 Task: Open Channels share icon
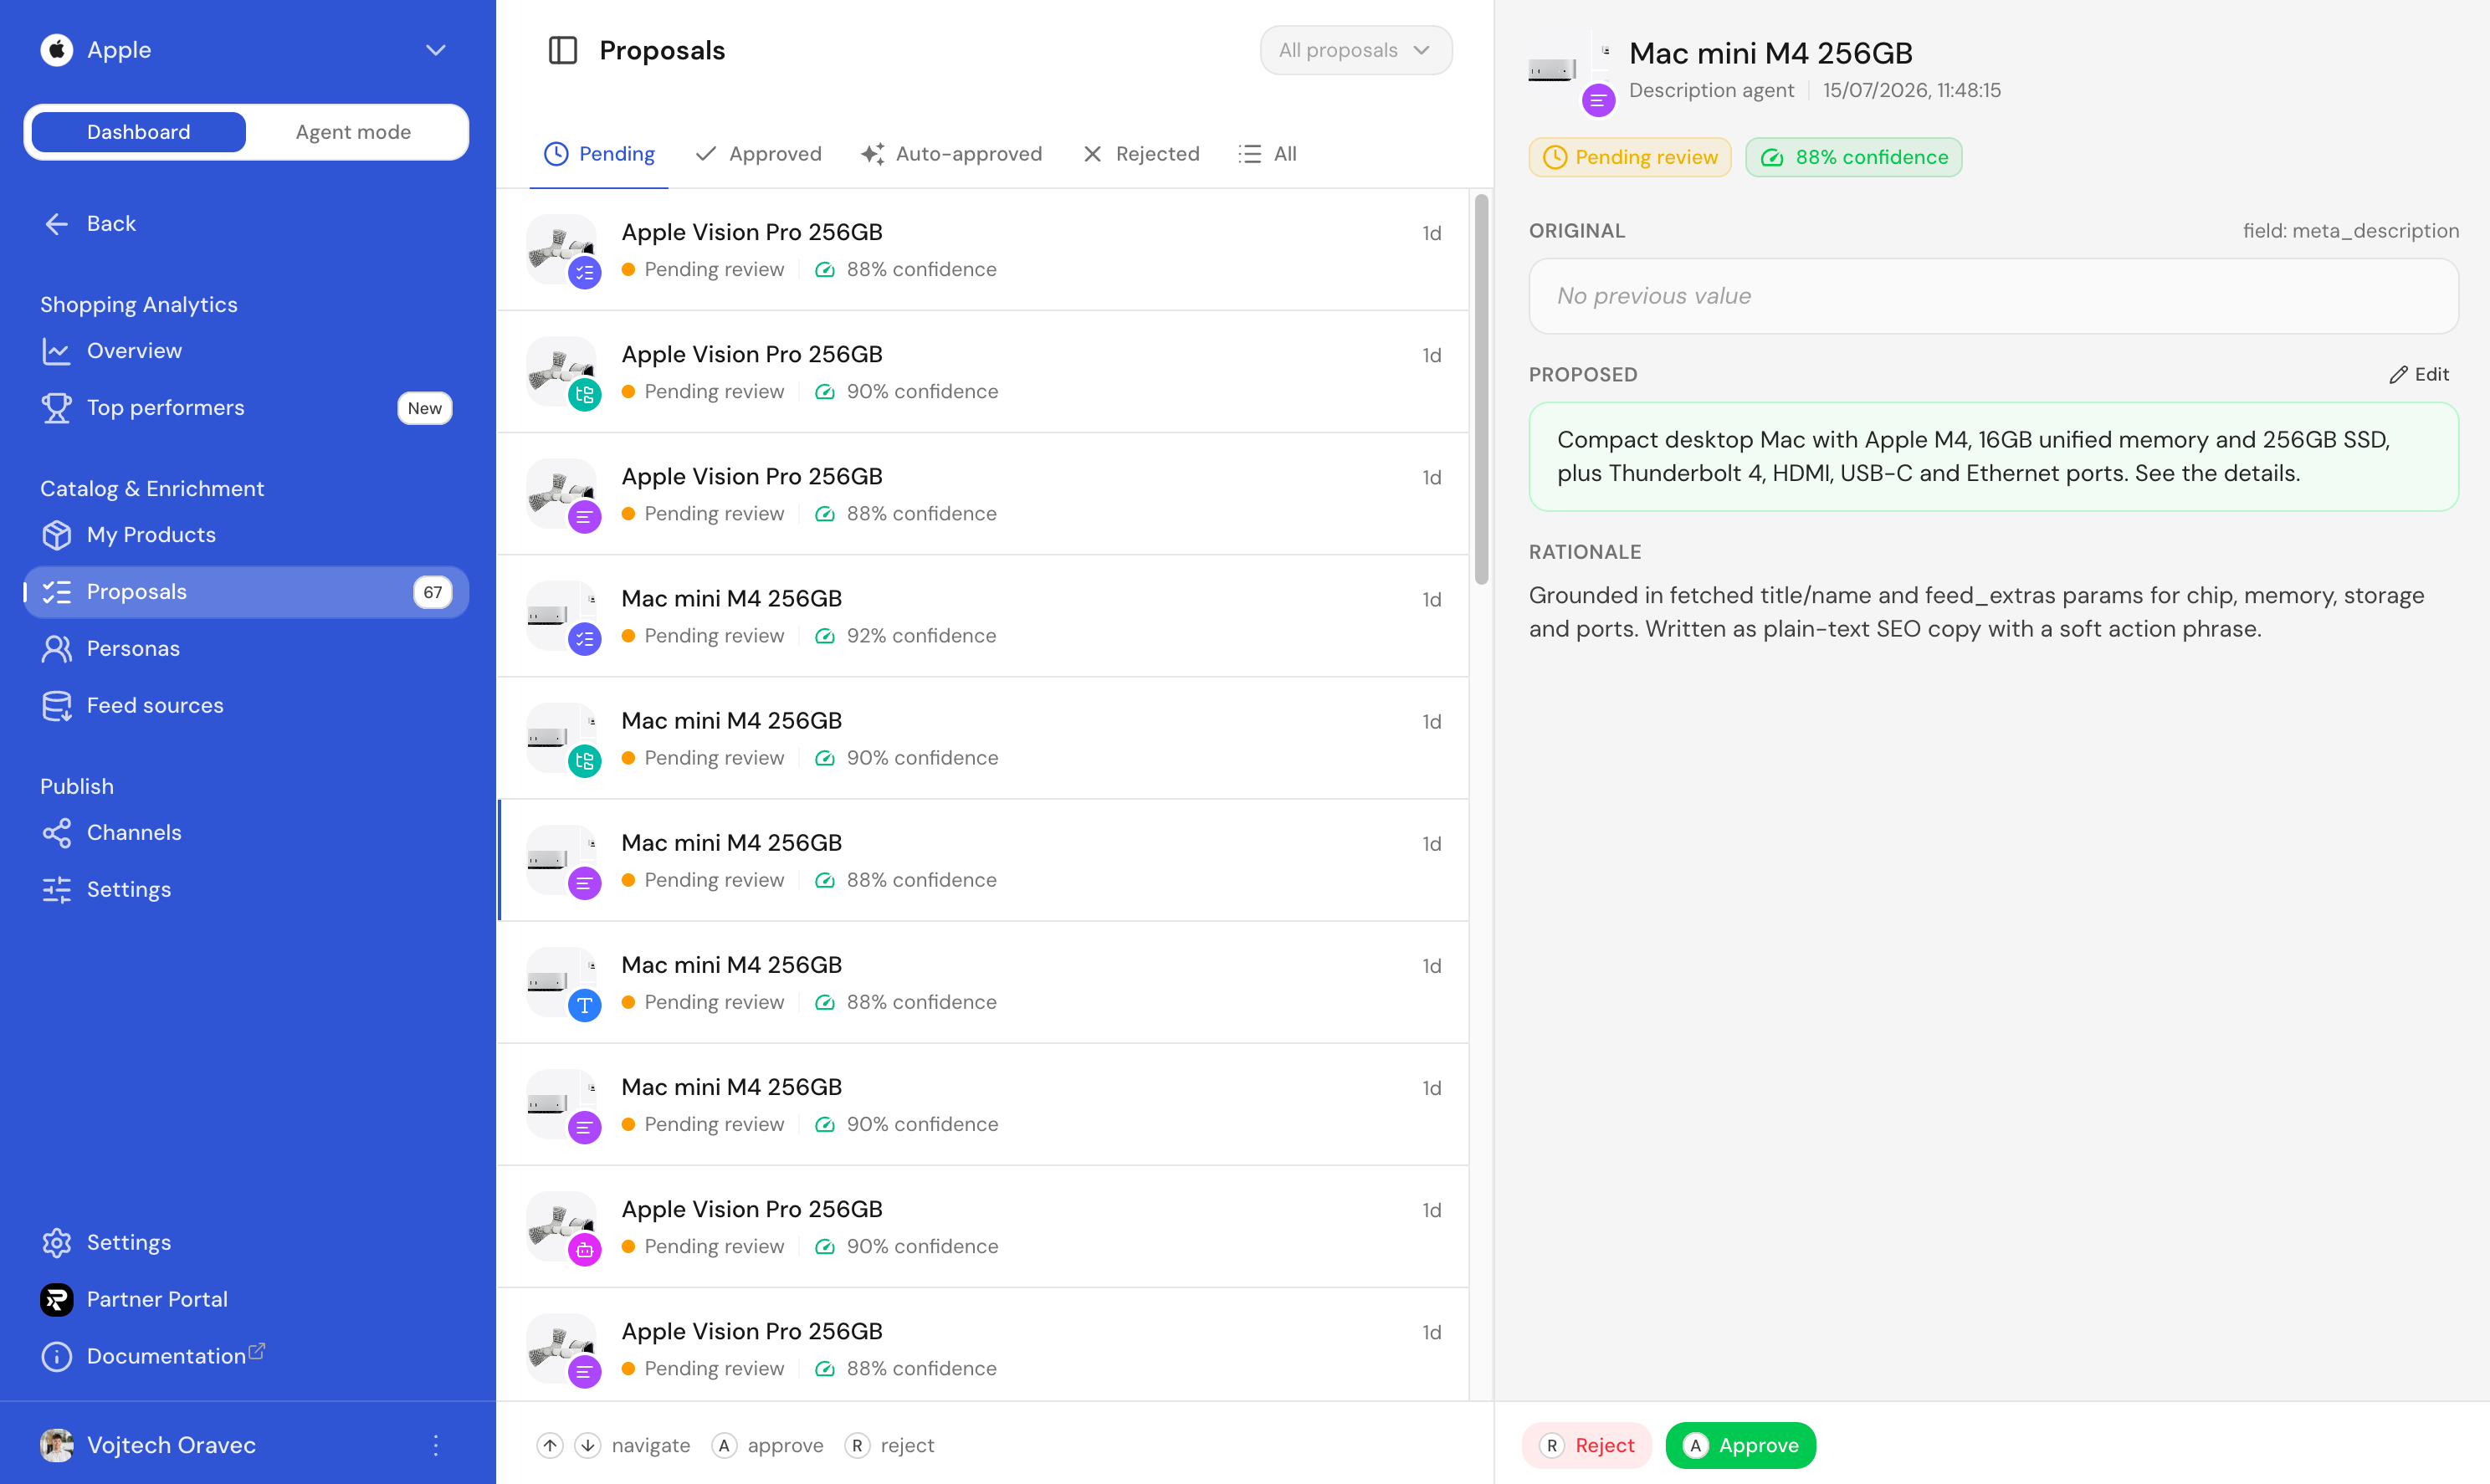coord(57,833)
